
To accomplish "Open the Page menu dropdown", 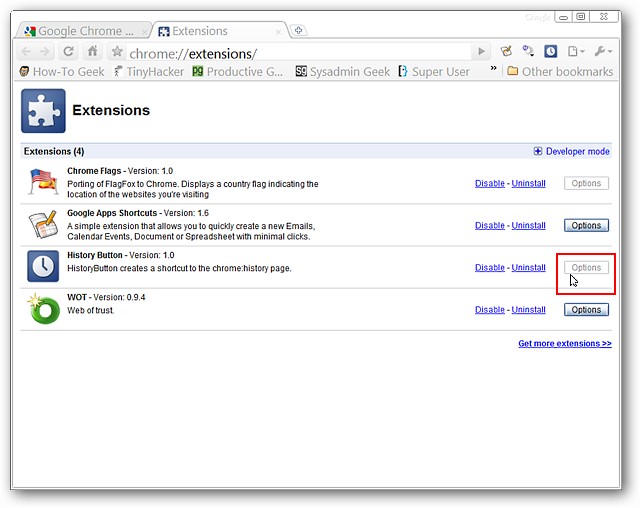I will tap(576, 51).
